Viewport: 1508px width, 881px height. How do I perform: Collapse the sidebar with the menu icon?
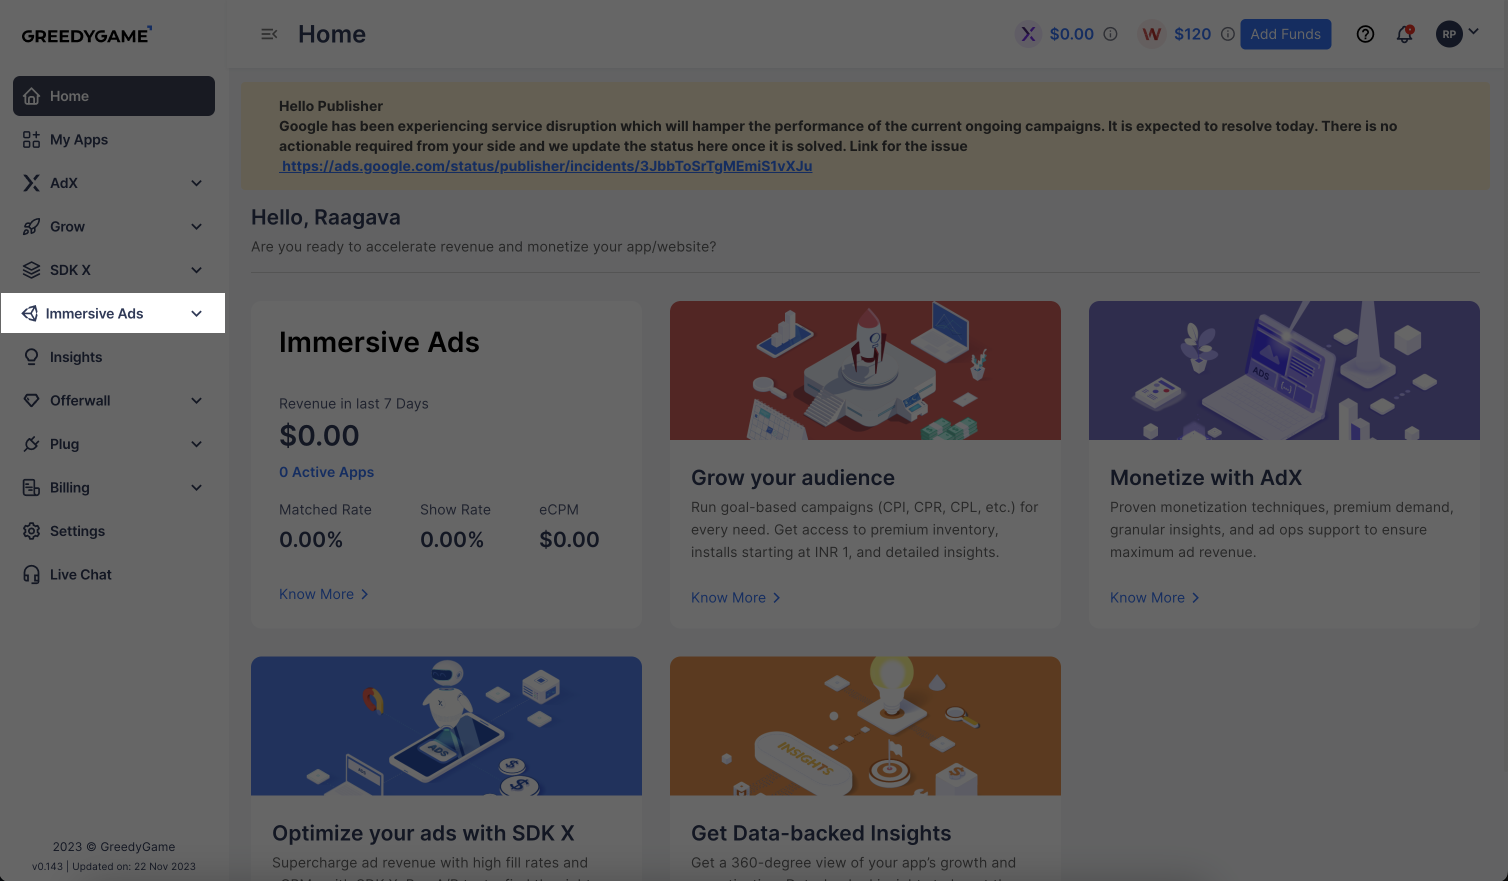[269, 34]
